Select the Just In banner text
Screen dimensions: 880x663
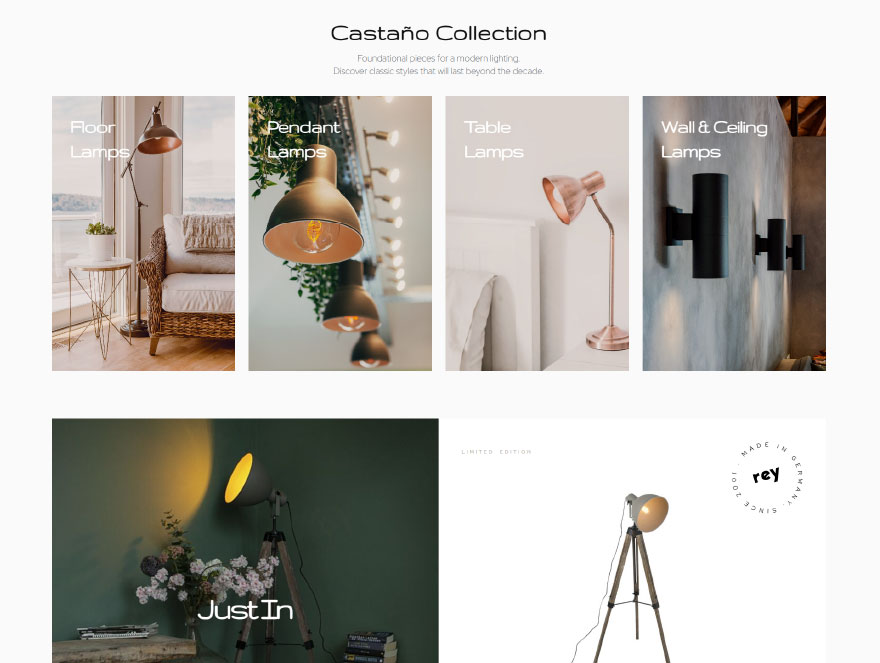click(245, 610)
